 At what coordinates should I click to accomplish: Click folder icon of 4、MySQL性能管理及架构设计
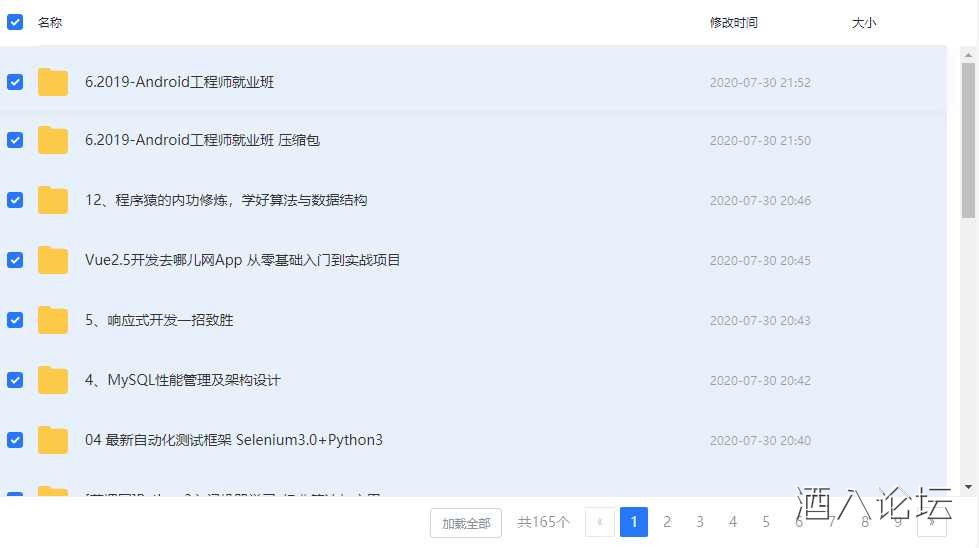point(52,379)
